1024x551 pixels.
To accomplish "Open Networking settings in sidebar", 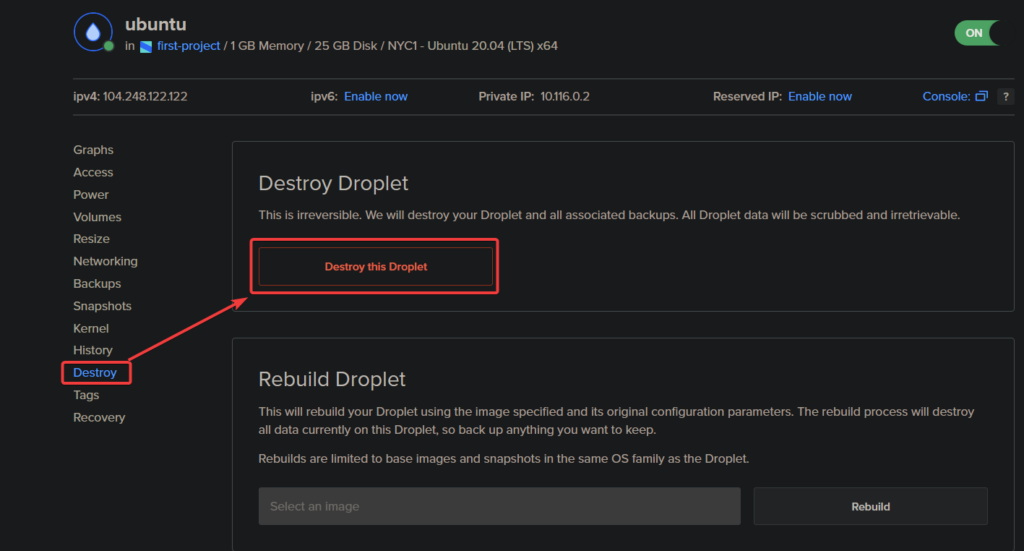I will click(105, 261).
